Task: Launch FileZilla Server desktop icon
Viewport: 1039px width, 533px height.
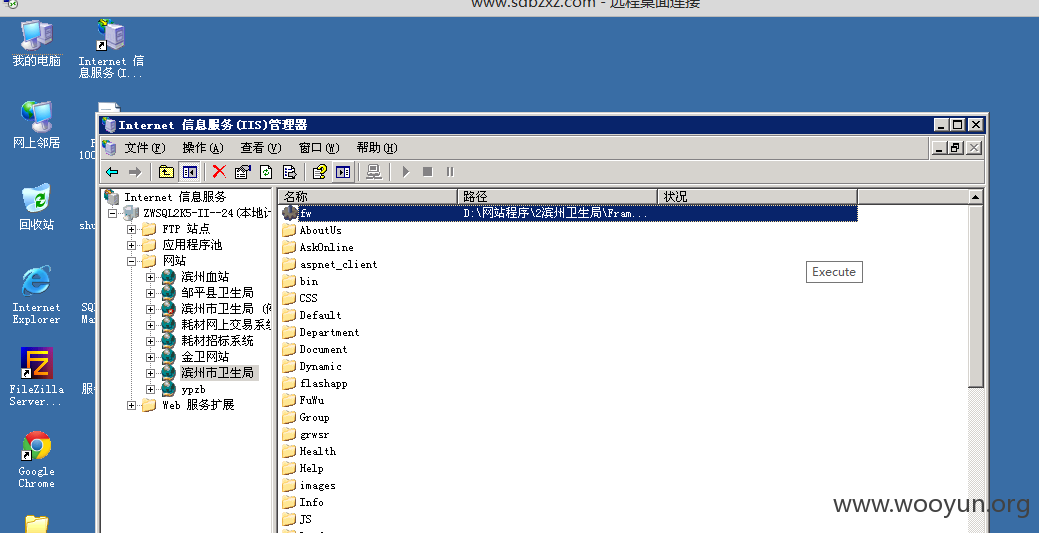Action: [x=36, y=377]
